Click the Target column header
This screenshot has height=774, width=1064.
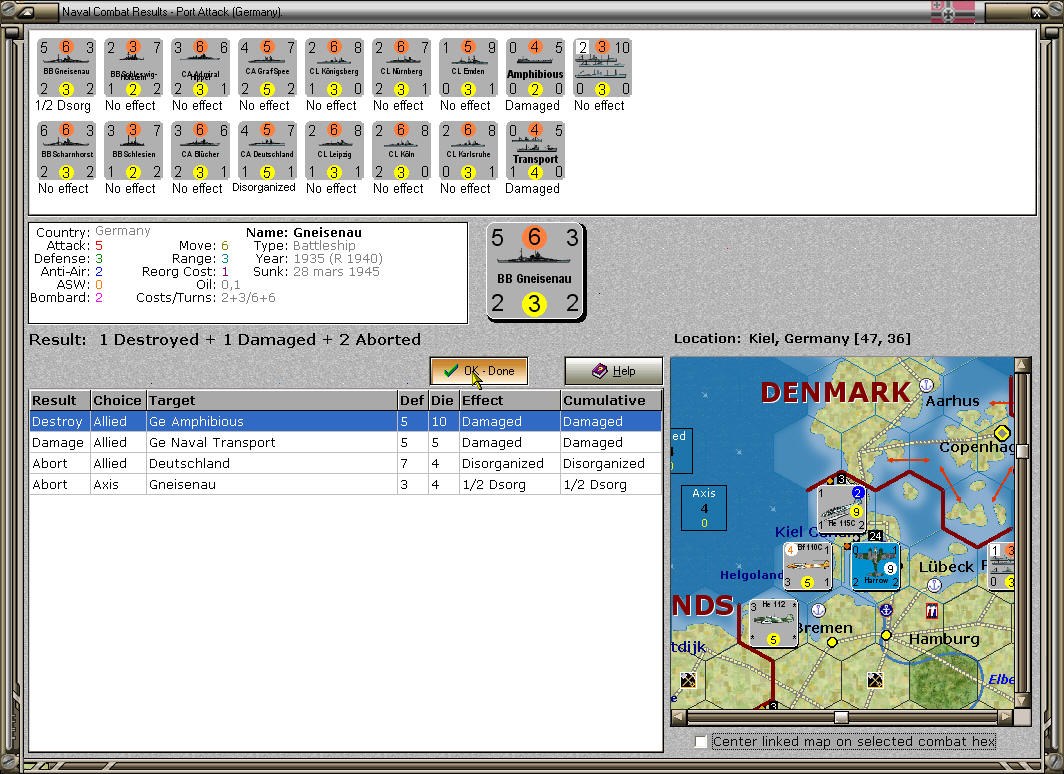(x=271, y=400)
